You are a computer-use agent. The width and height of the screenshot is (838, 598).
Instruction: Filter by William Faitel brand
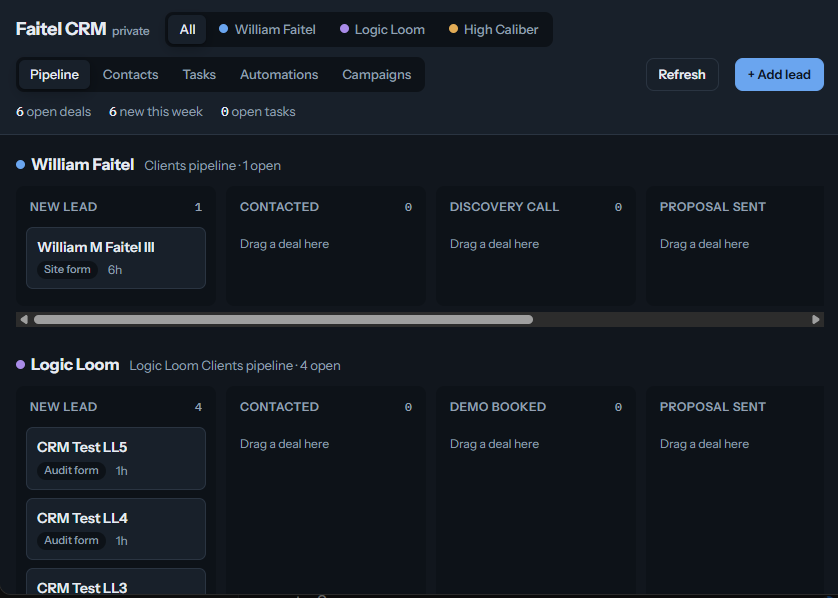(x=267, y=29)
